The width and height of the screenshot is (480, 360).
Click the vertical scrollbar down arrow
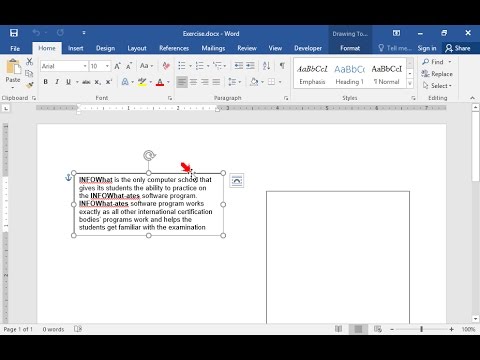[475, 319]
